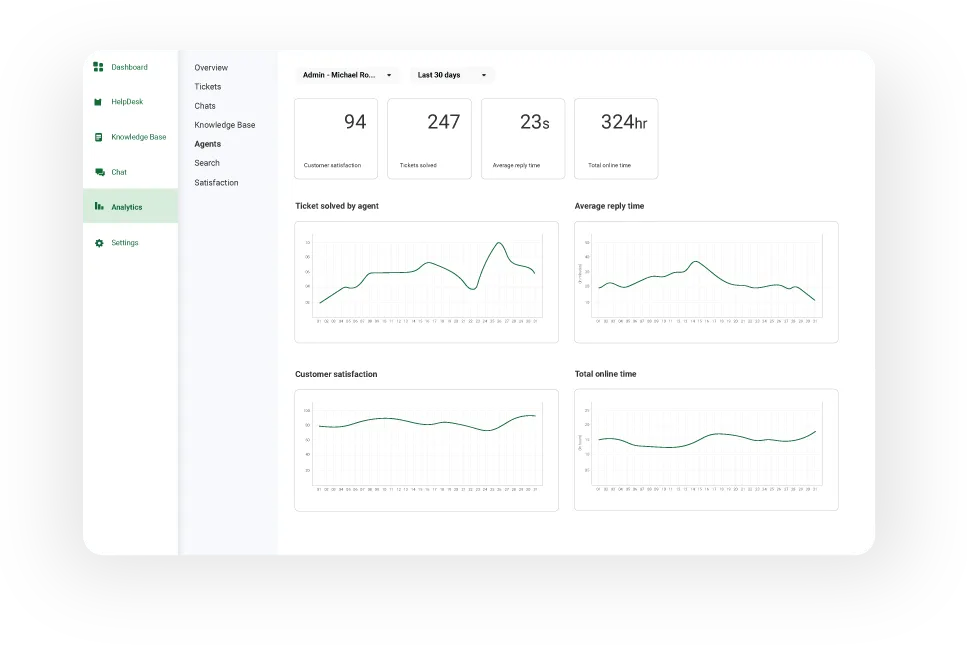Select the Average reply time card

pyautogui.click(x=522, y=138)
